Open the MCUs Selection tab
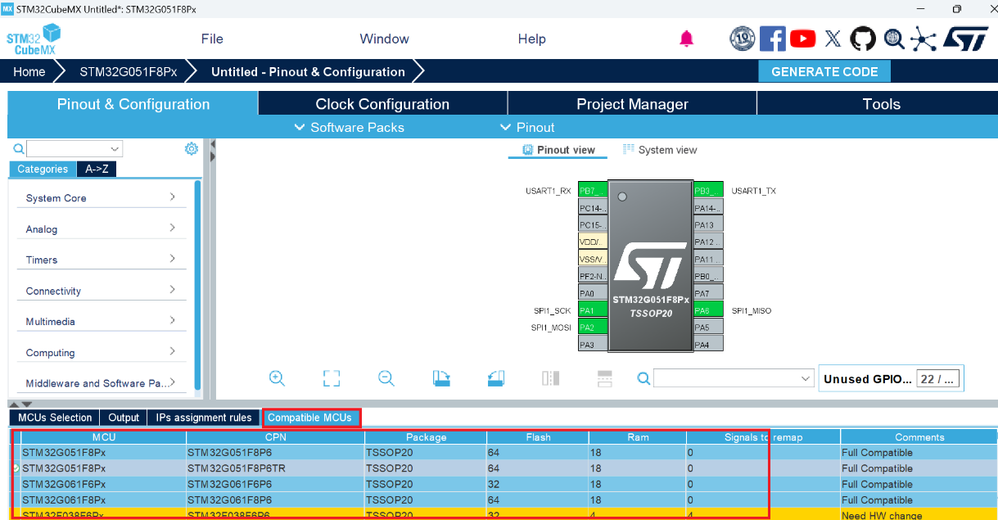Image resolution: width=998 pixels, height=520 pixels. pyautogui.click(x=55, y=418)
